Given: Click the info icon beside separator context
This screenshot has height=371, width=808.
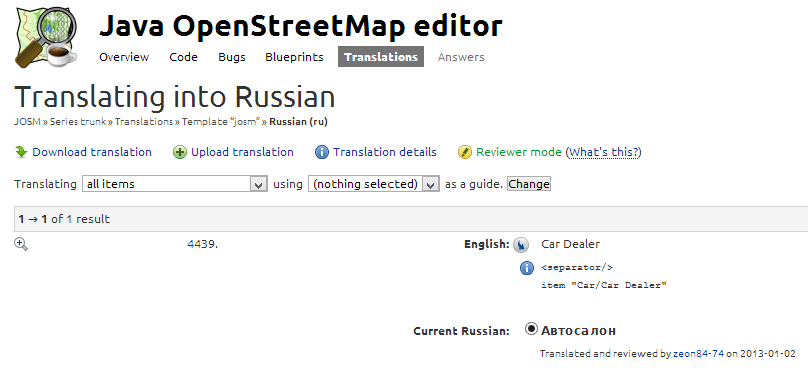Looking at the screenshot, I should pos(526,268).
